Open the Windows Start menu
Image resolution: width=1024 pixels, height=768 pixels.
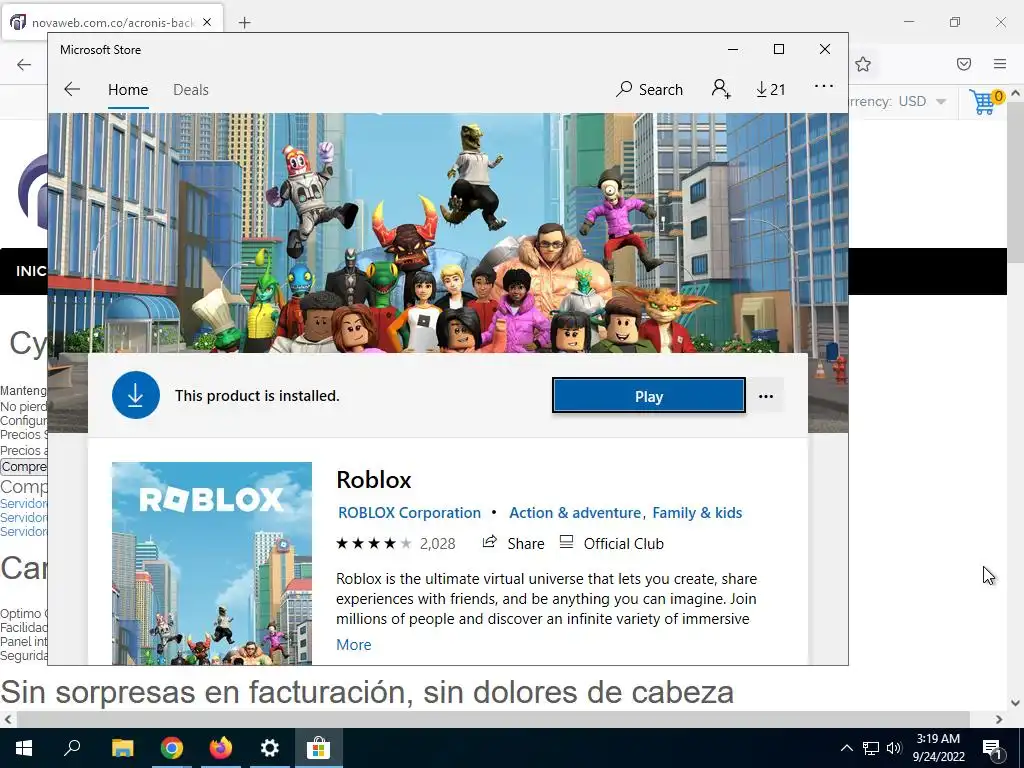pyautogui.click(x=24, y=748)
